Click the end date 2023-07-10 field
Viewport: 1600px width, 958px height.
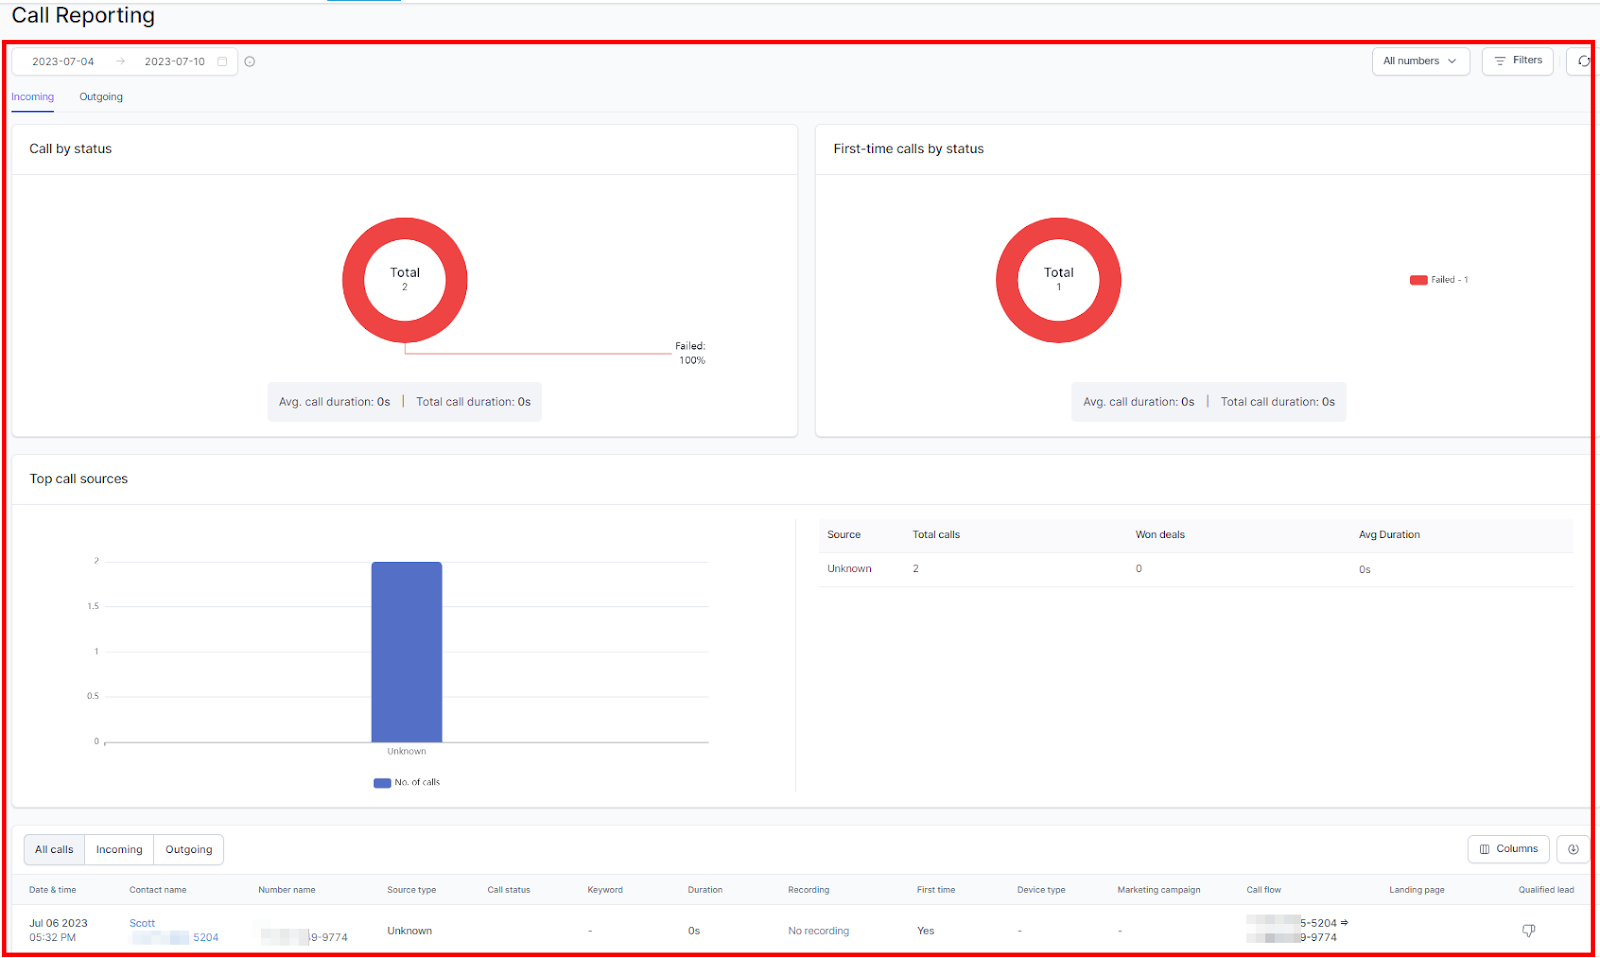point(175,61)
